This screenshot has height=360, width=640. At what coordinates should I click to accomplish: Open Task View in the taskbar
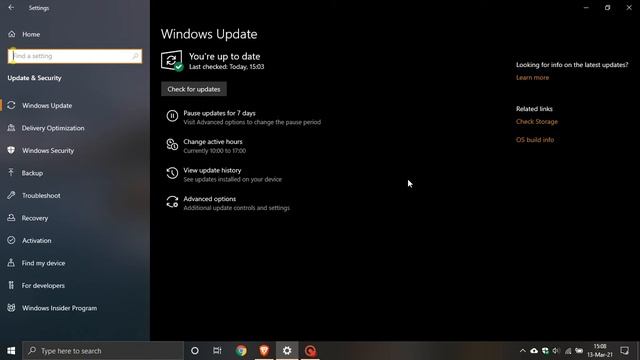click(x=217, y=351)
